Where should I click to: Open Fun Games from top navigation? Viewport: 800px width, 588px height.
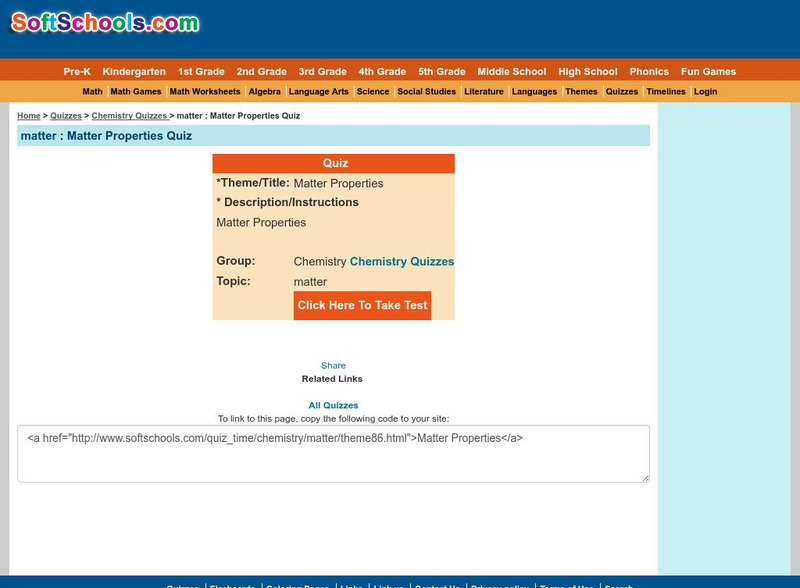[708, 71]
